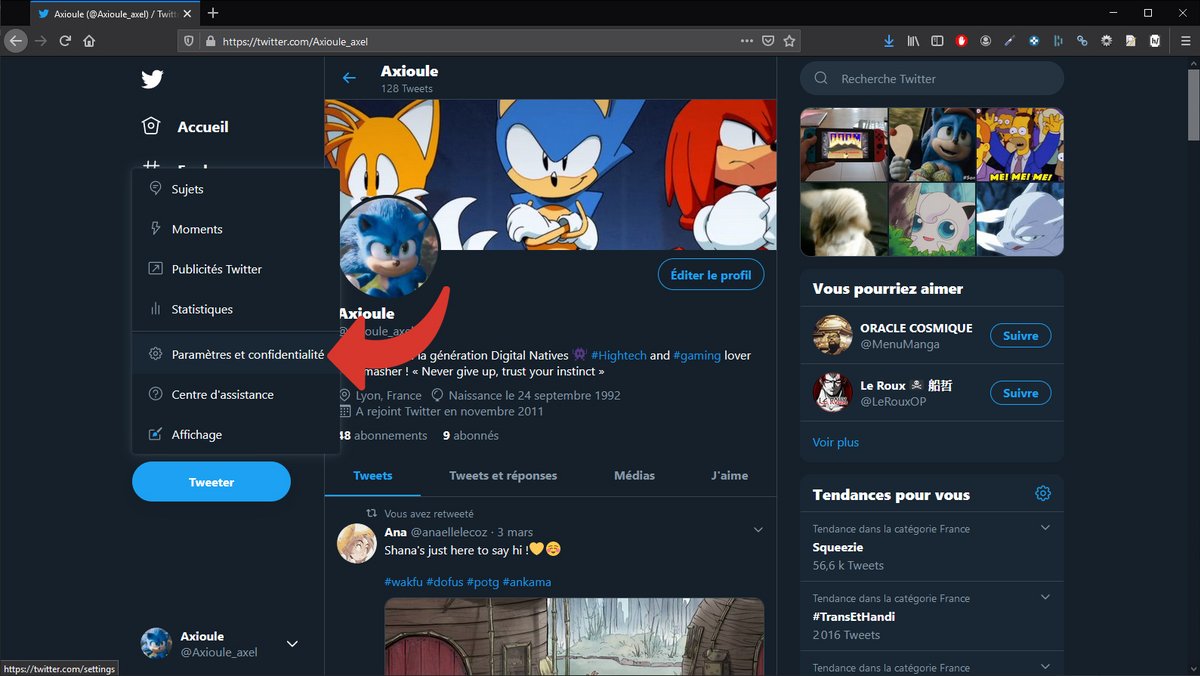This screenshot has width=1200, height=676.
Task: Click the #gaming hashtag in bio
Action: 697,355
